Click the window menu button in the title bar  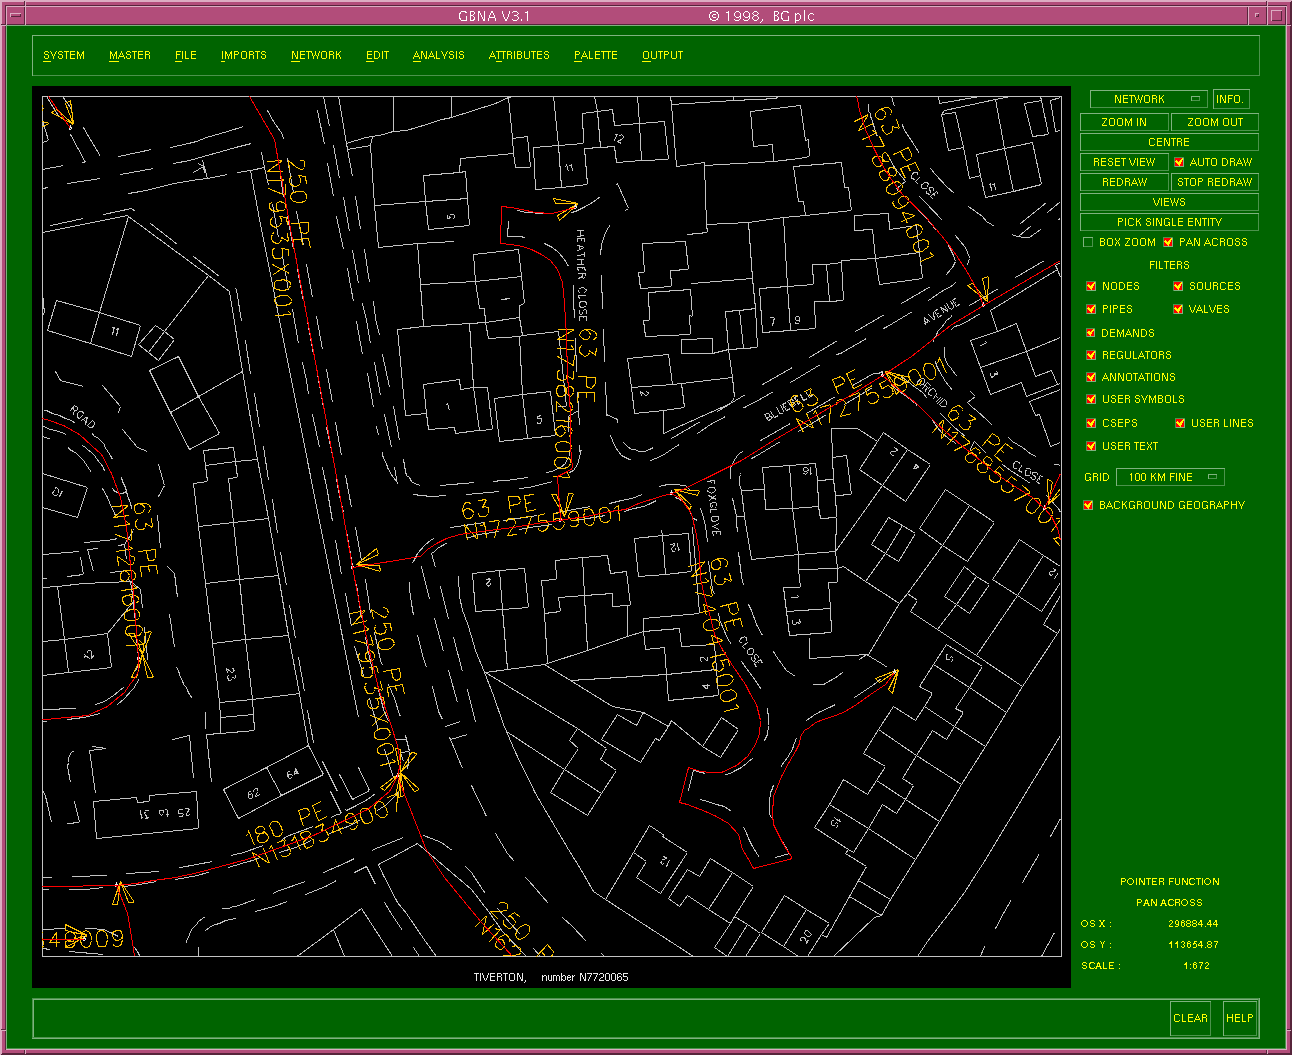point(14,15)
